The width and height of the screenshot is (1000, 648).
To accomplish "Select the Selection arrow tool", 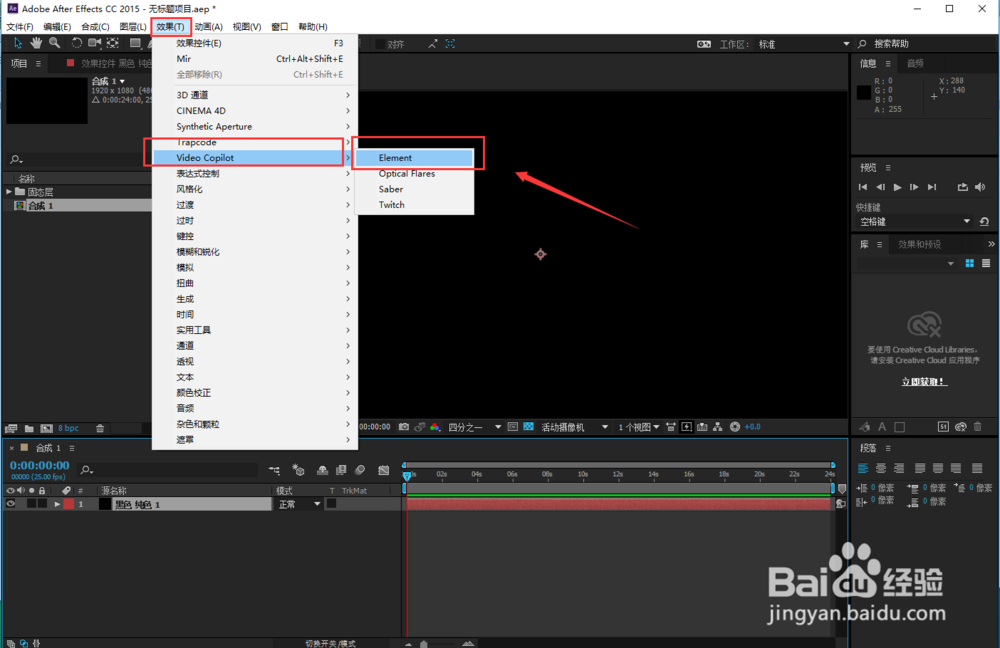I will pyautogui.click(x=18, y=43).
